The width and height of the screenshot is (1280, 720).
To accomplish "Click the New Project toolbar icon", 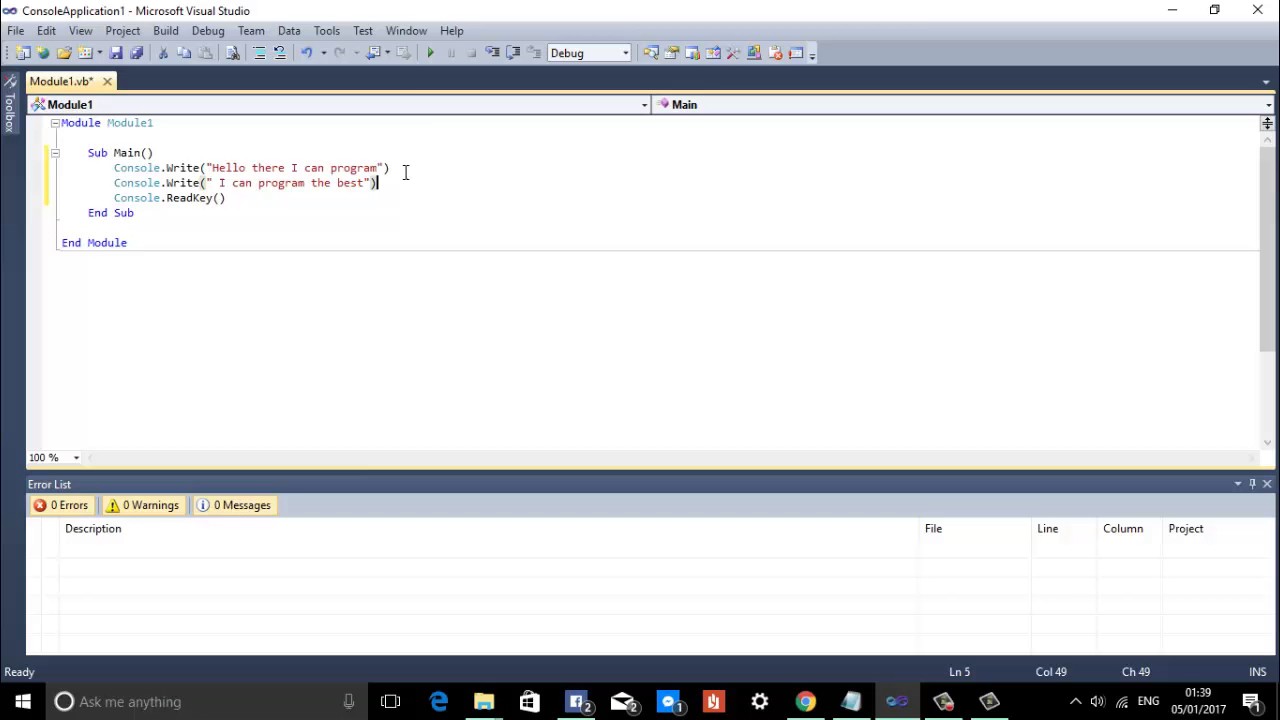I will [22, 53].
